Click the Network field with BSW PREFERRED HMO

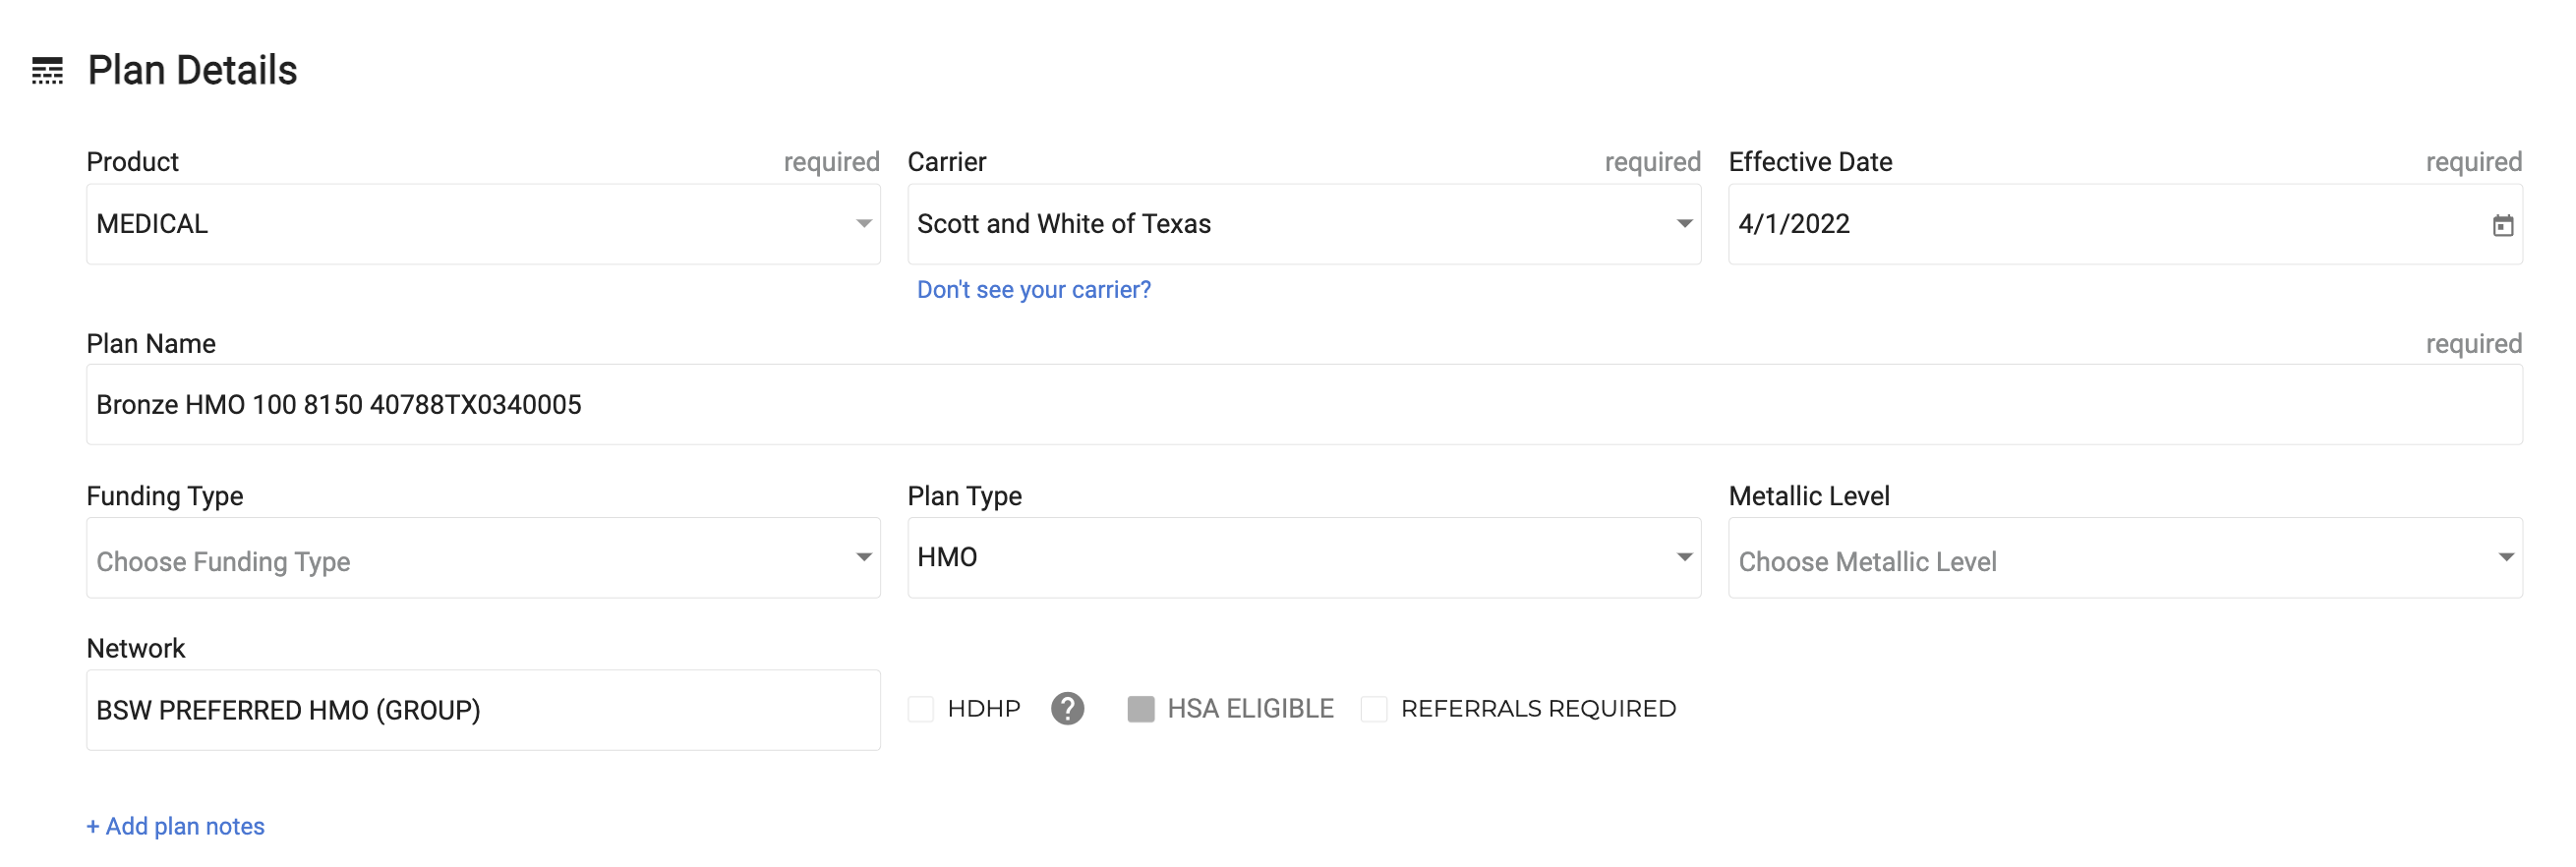point(483,711)
